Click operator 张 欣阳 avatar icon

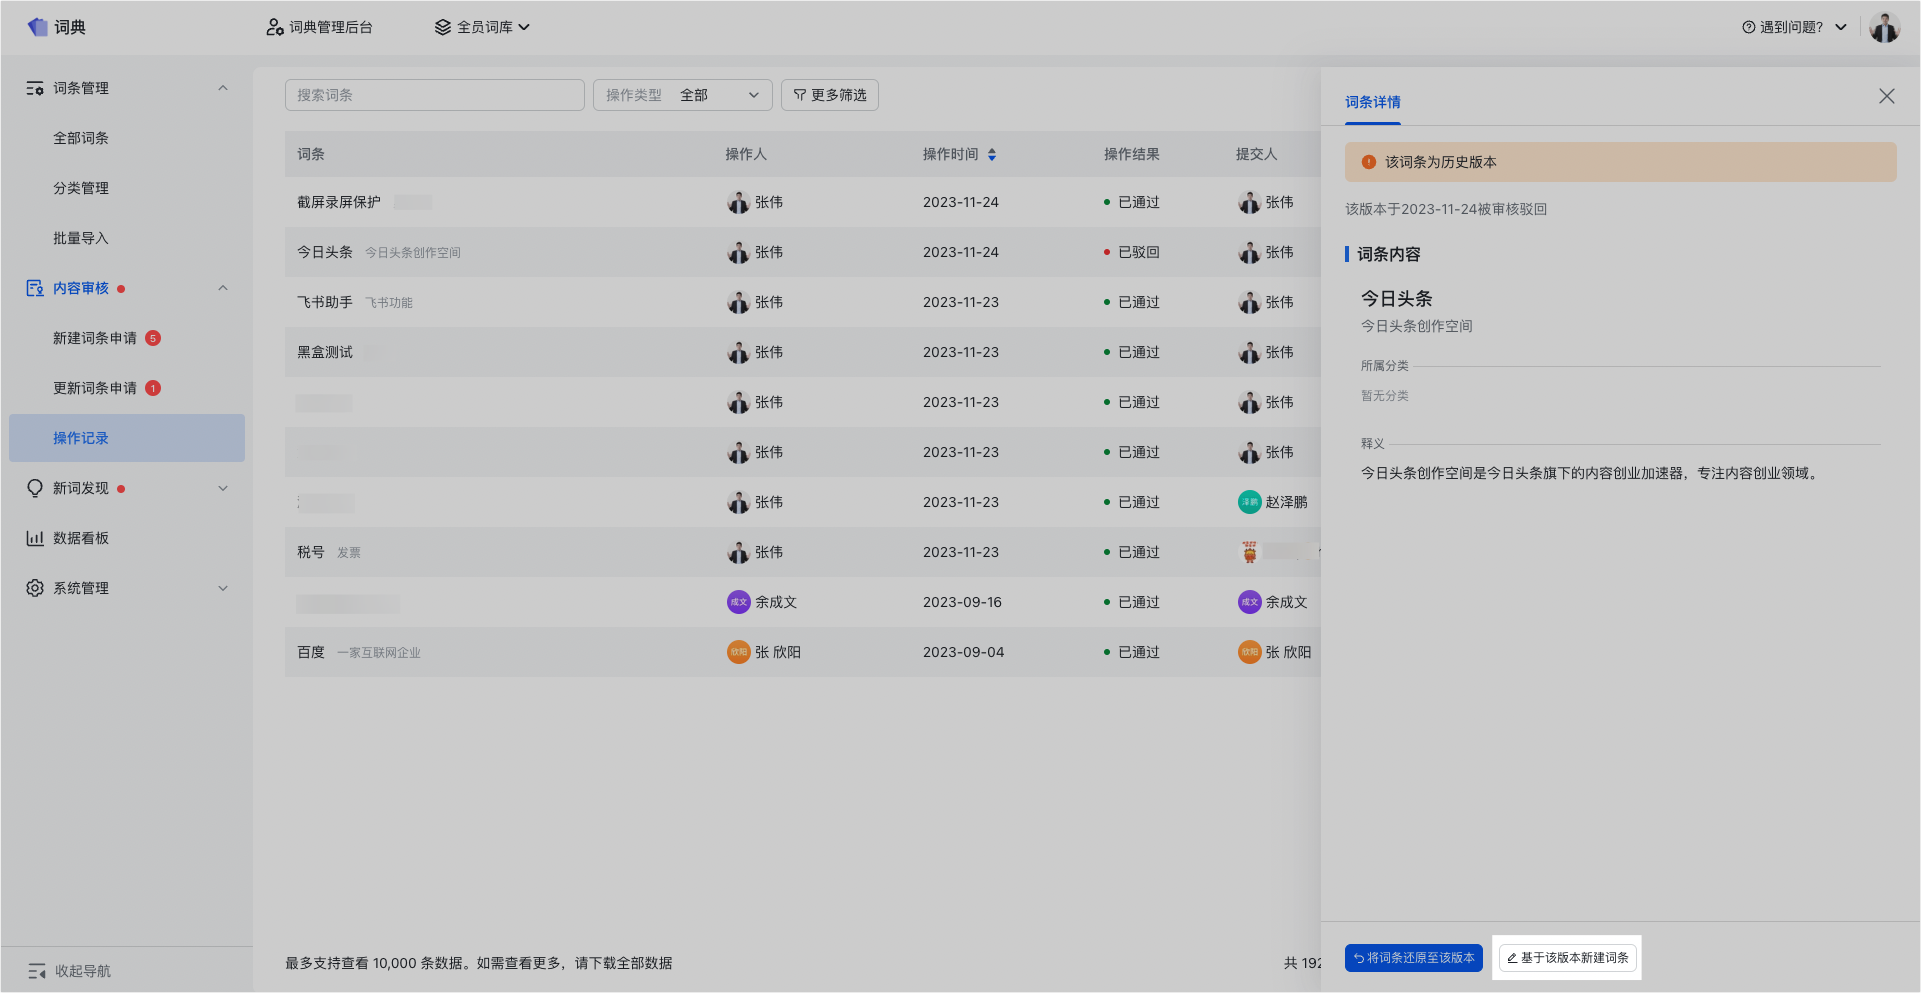click(x=738, y=652)
